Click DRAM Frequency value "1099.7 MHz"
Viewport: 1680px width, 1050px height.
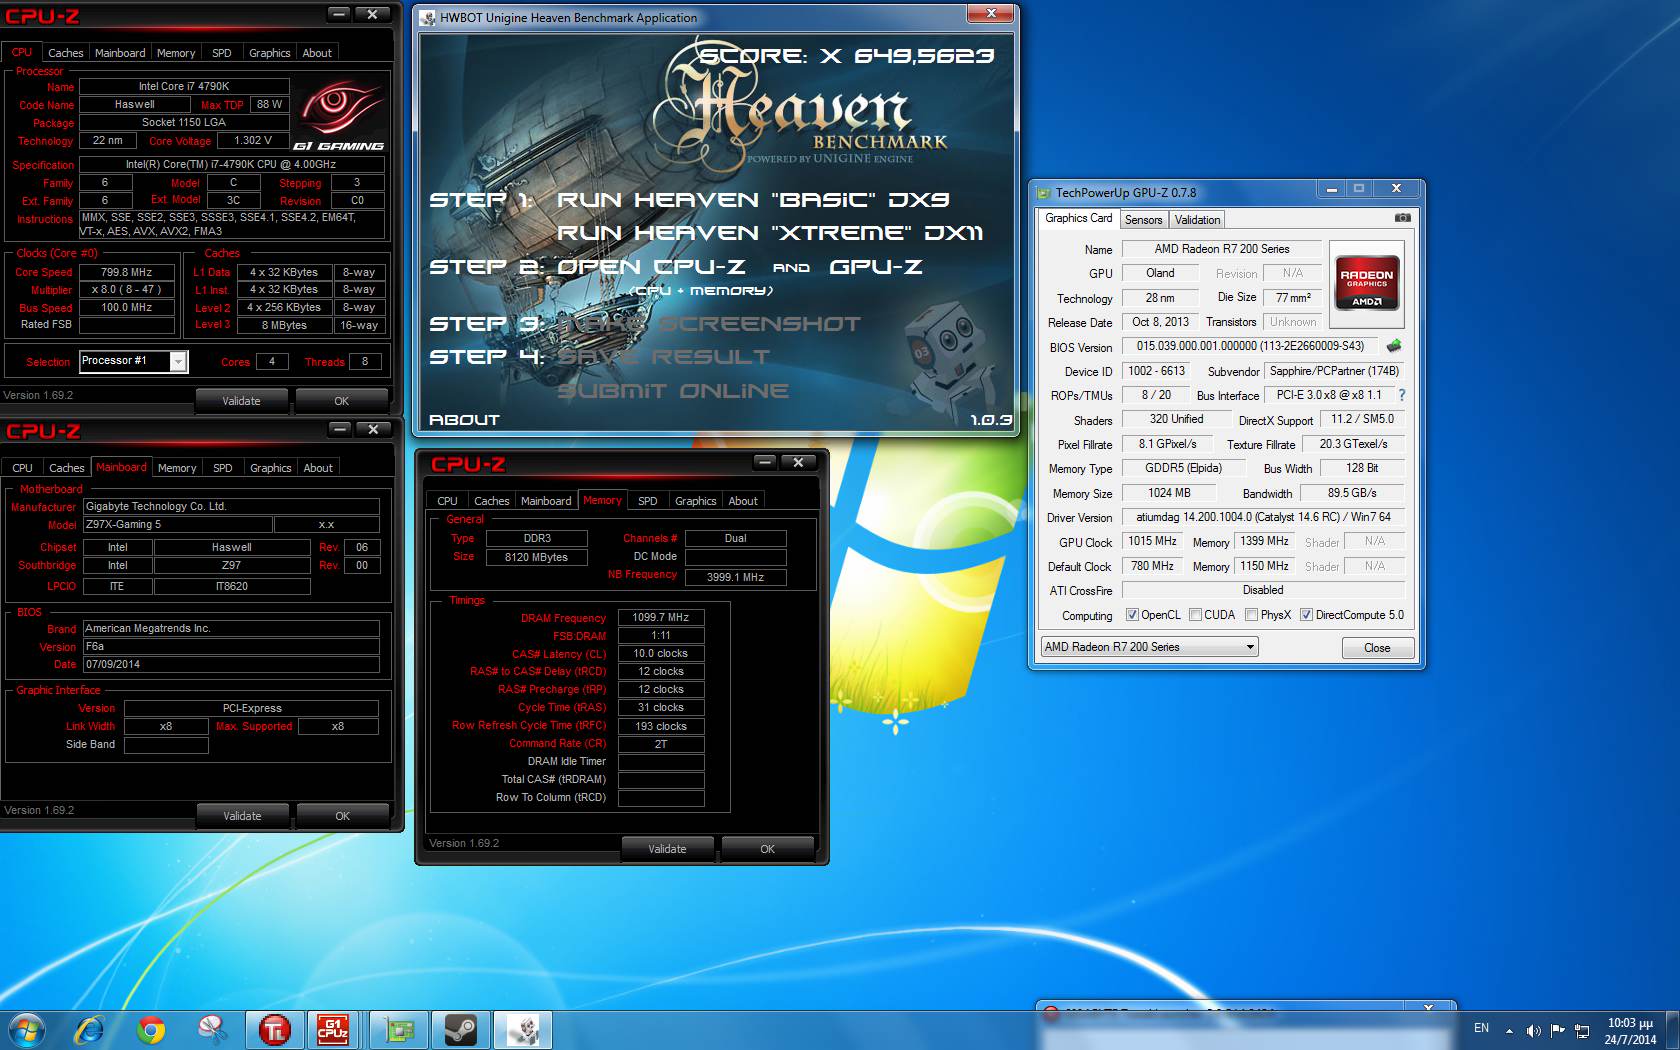pyautogui.click(x=661, y=617)
